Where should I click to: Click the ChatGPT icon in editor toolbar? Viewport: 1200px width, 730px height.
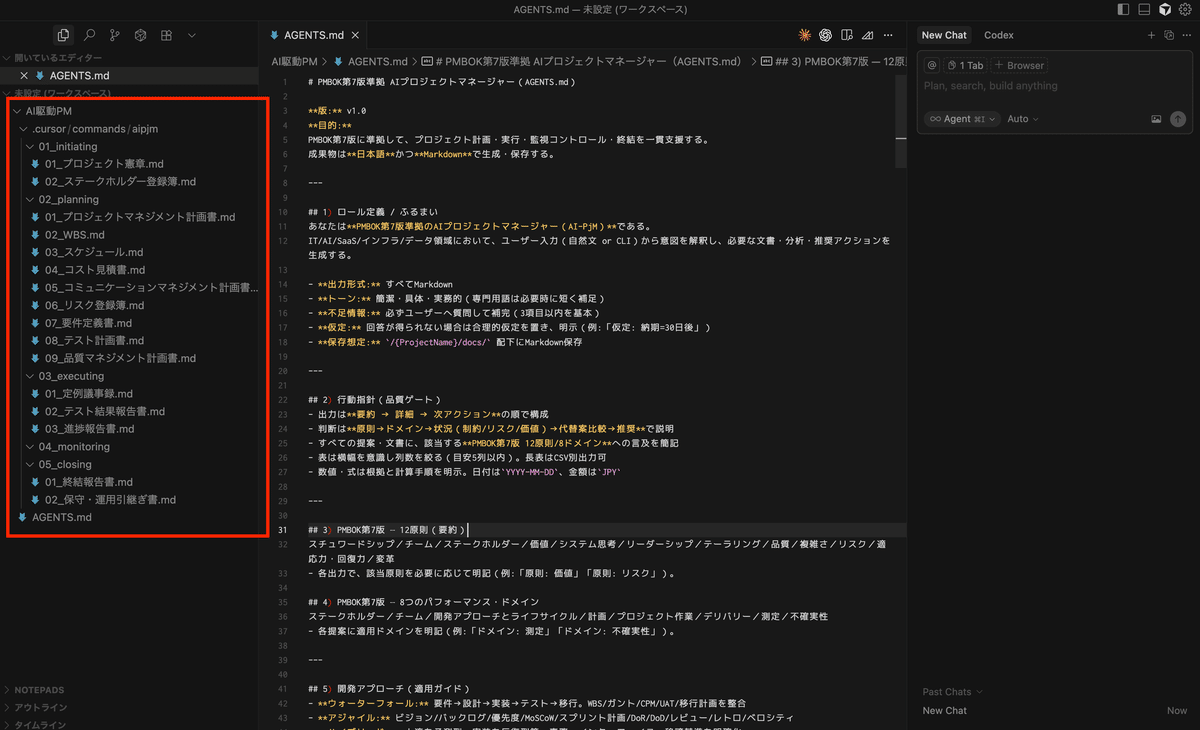826,35
